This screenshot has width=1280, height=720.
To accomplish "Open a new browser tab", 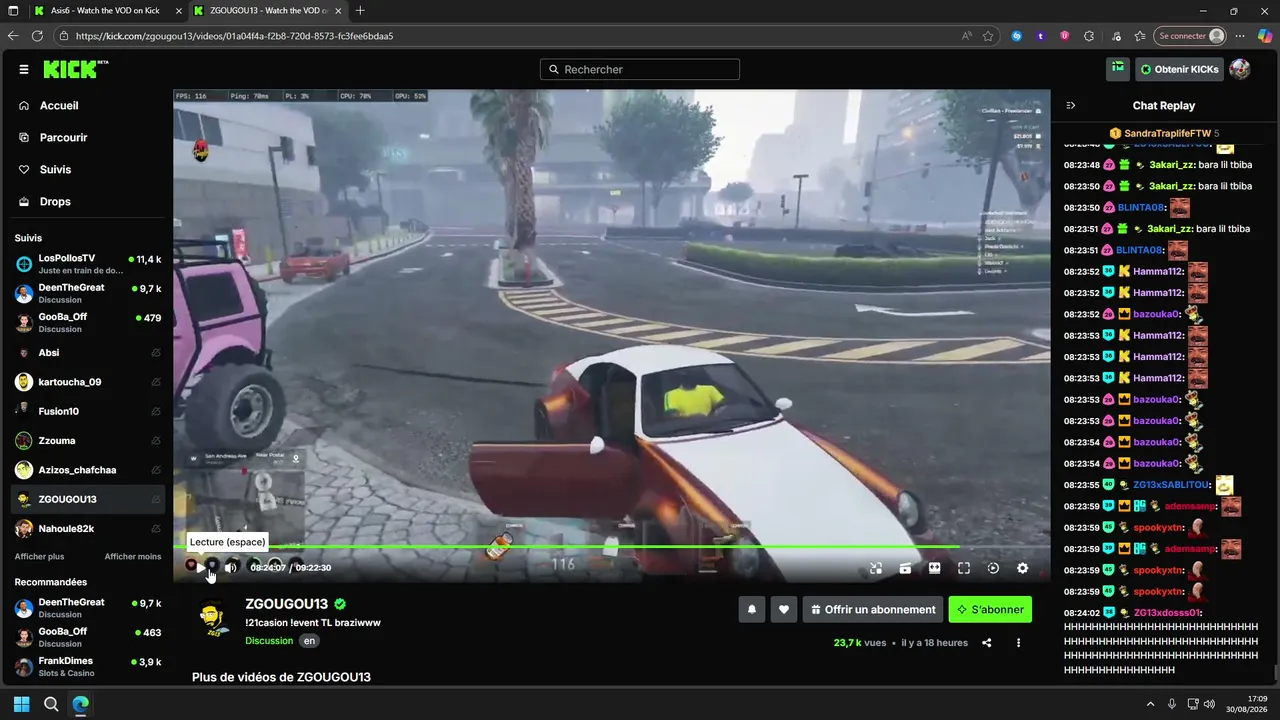I will click(x=360, y=11).
